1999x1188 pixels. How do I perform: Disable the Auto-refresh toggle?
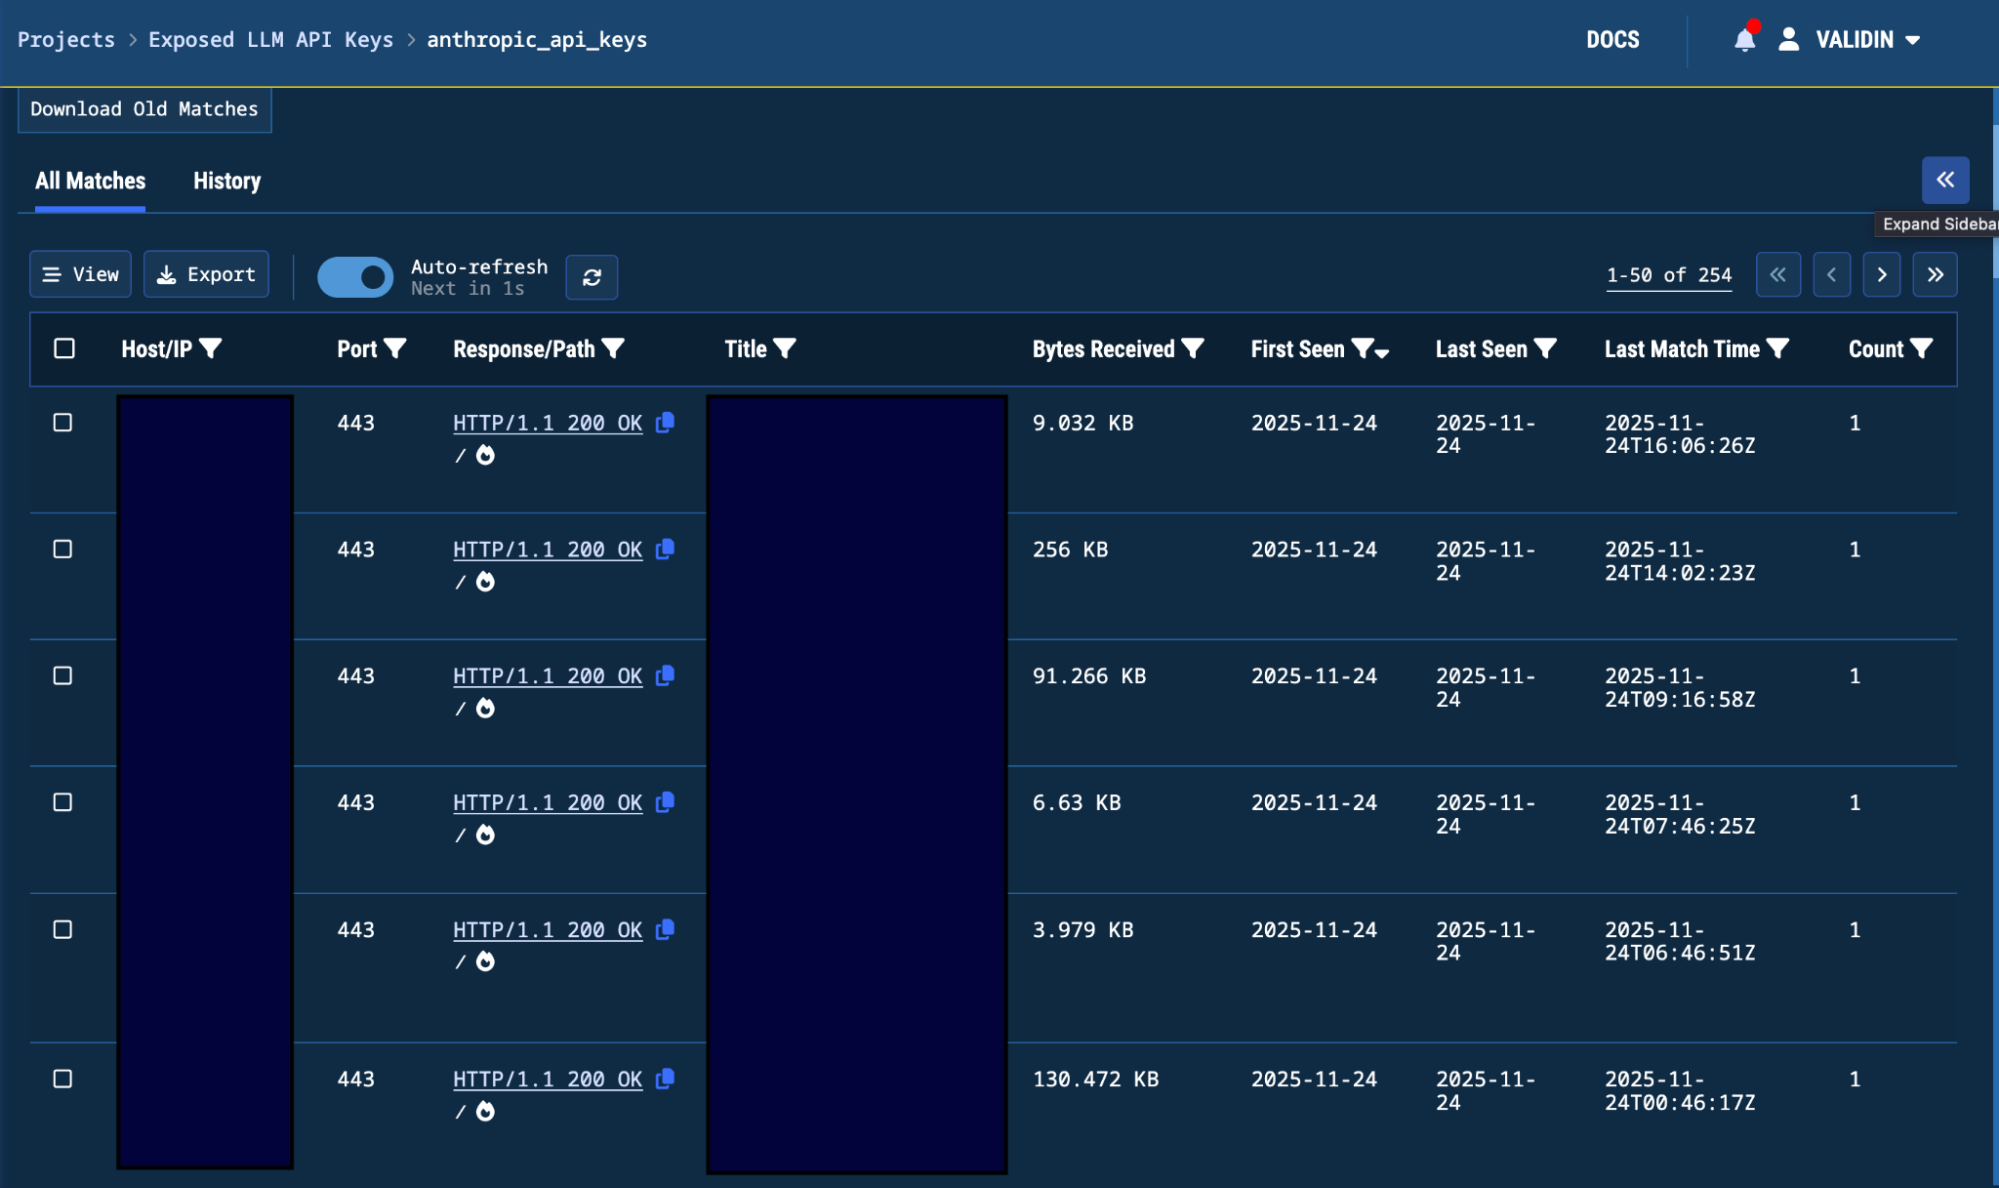click(356, 277)
